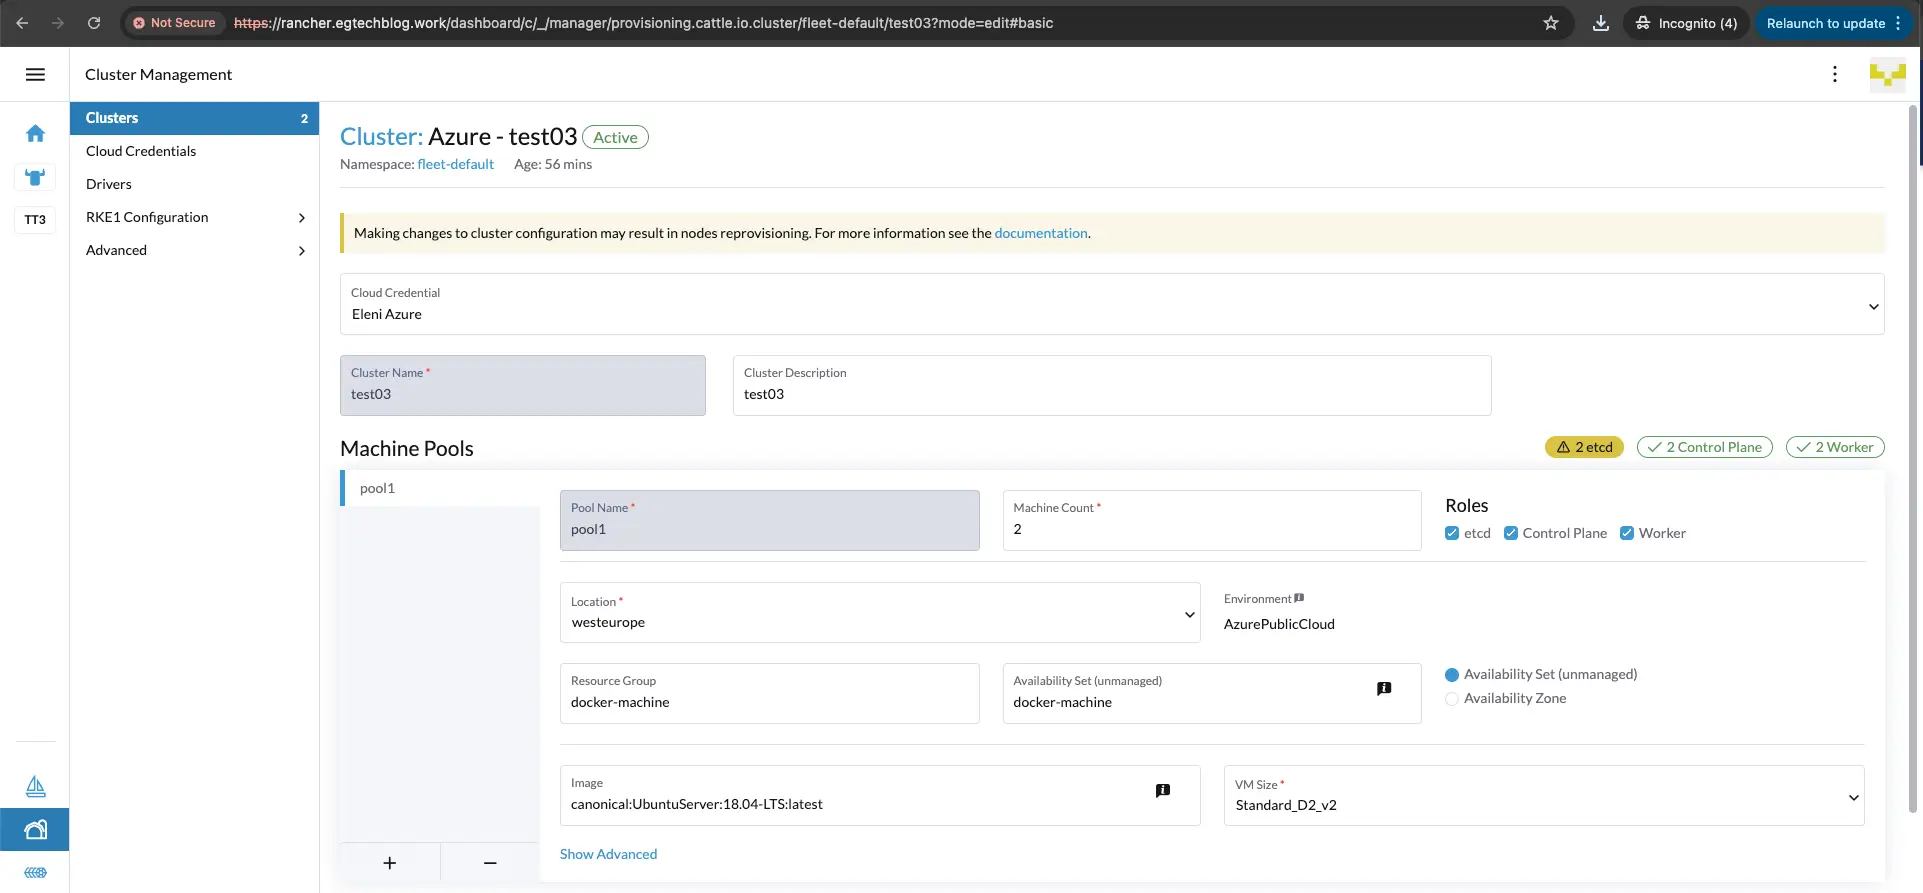Click the 2 etcd warning badge
The width and height of the screenshot is (1923, 893).
click(x=1584, y=447)
